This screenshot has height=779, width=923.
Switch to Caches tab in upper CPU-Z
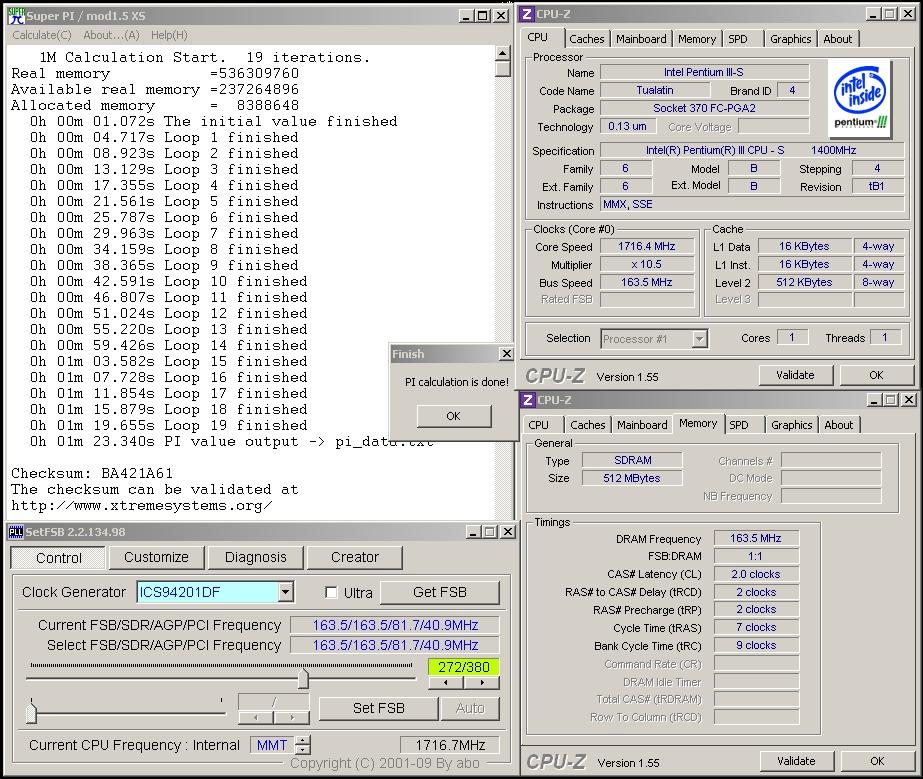pyautogui.click(x=586, y=39)
